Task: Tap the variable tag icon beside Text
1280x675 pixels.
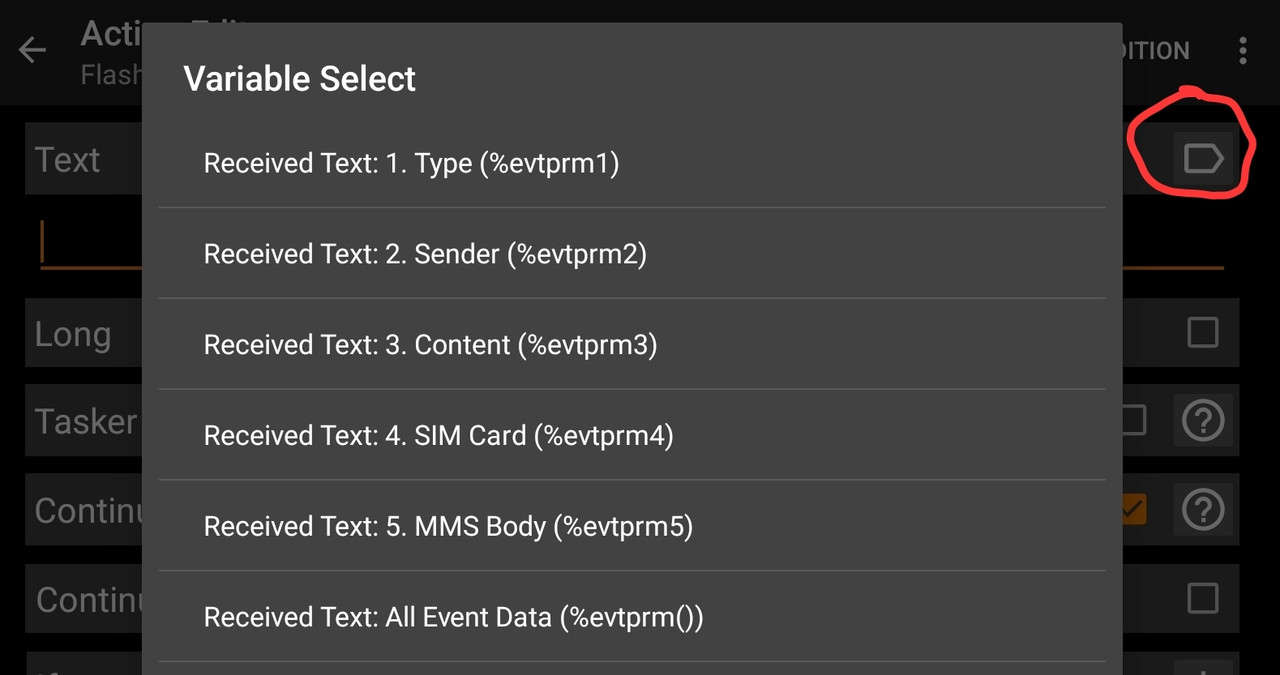Action: point(1202,159)
